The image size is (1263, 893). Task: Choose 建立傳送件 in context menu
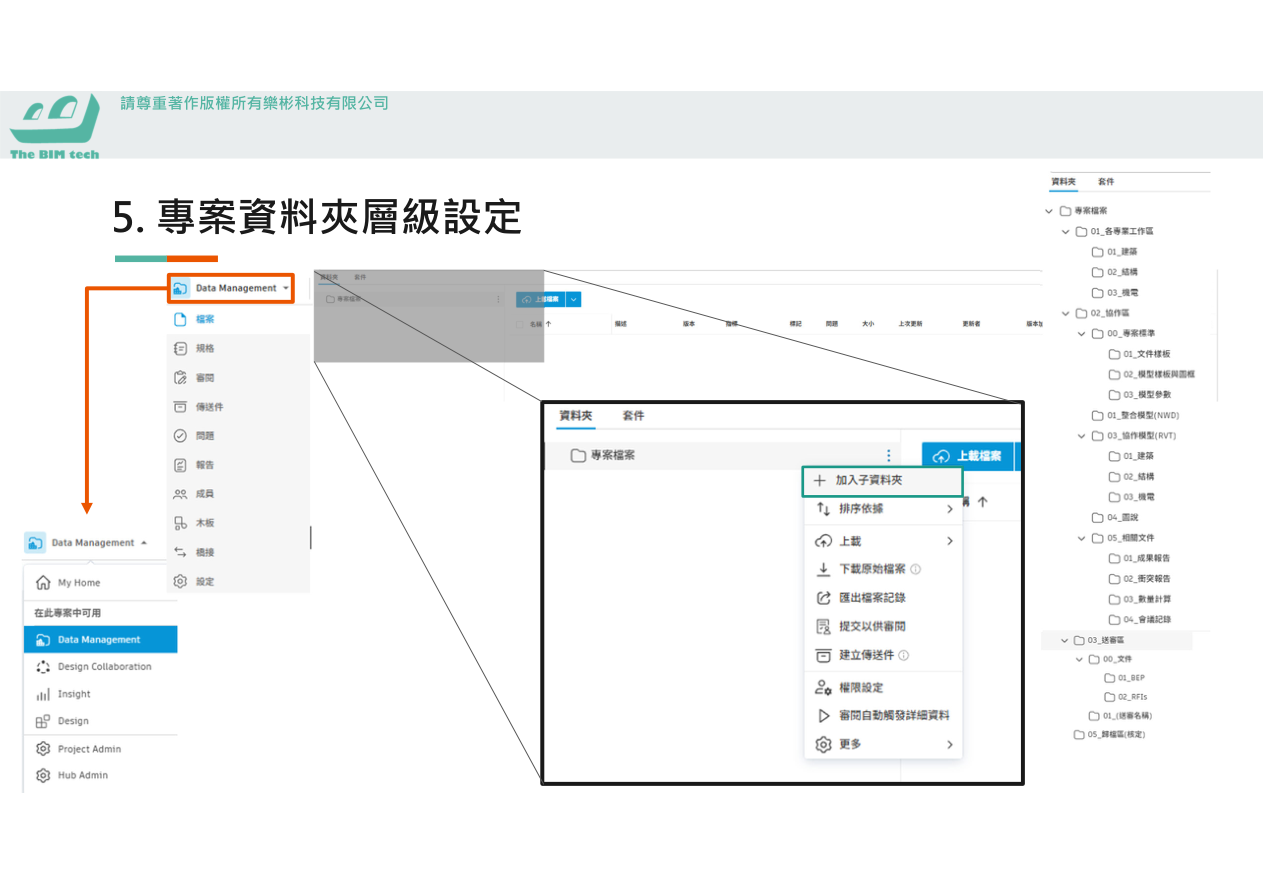pos(864,656)
